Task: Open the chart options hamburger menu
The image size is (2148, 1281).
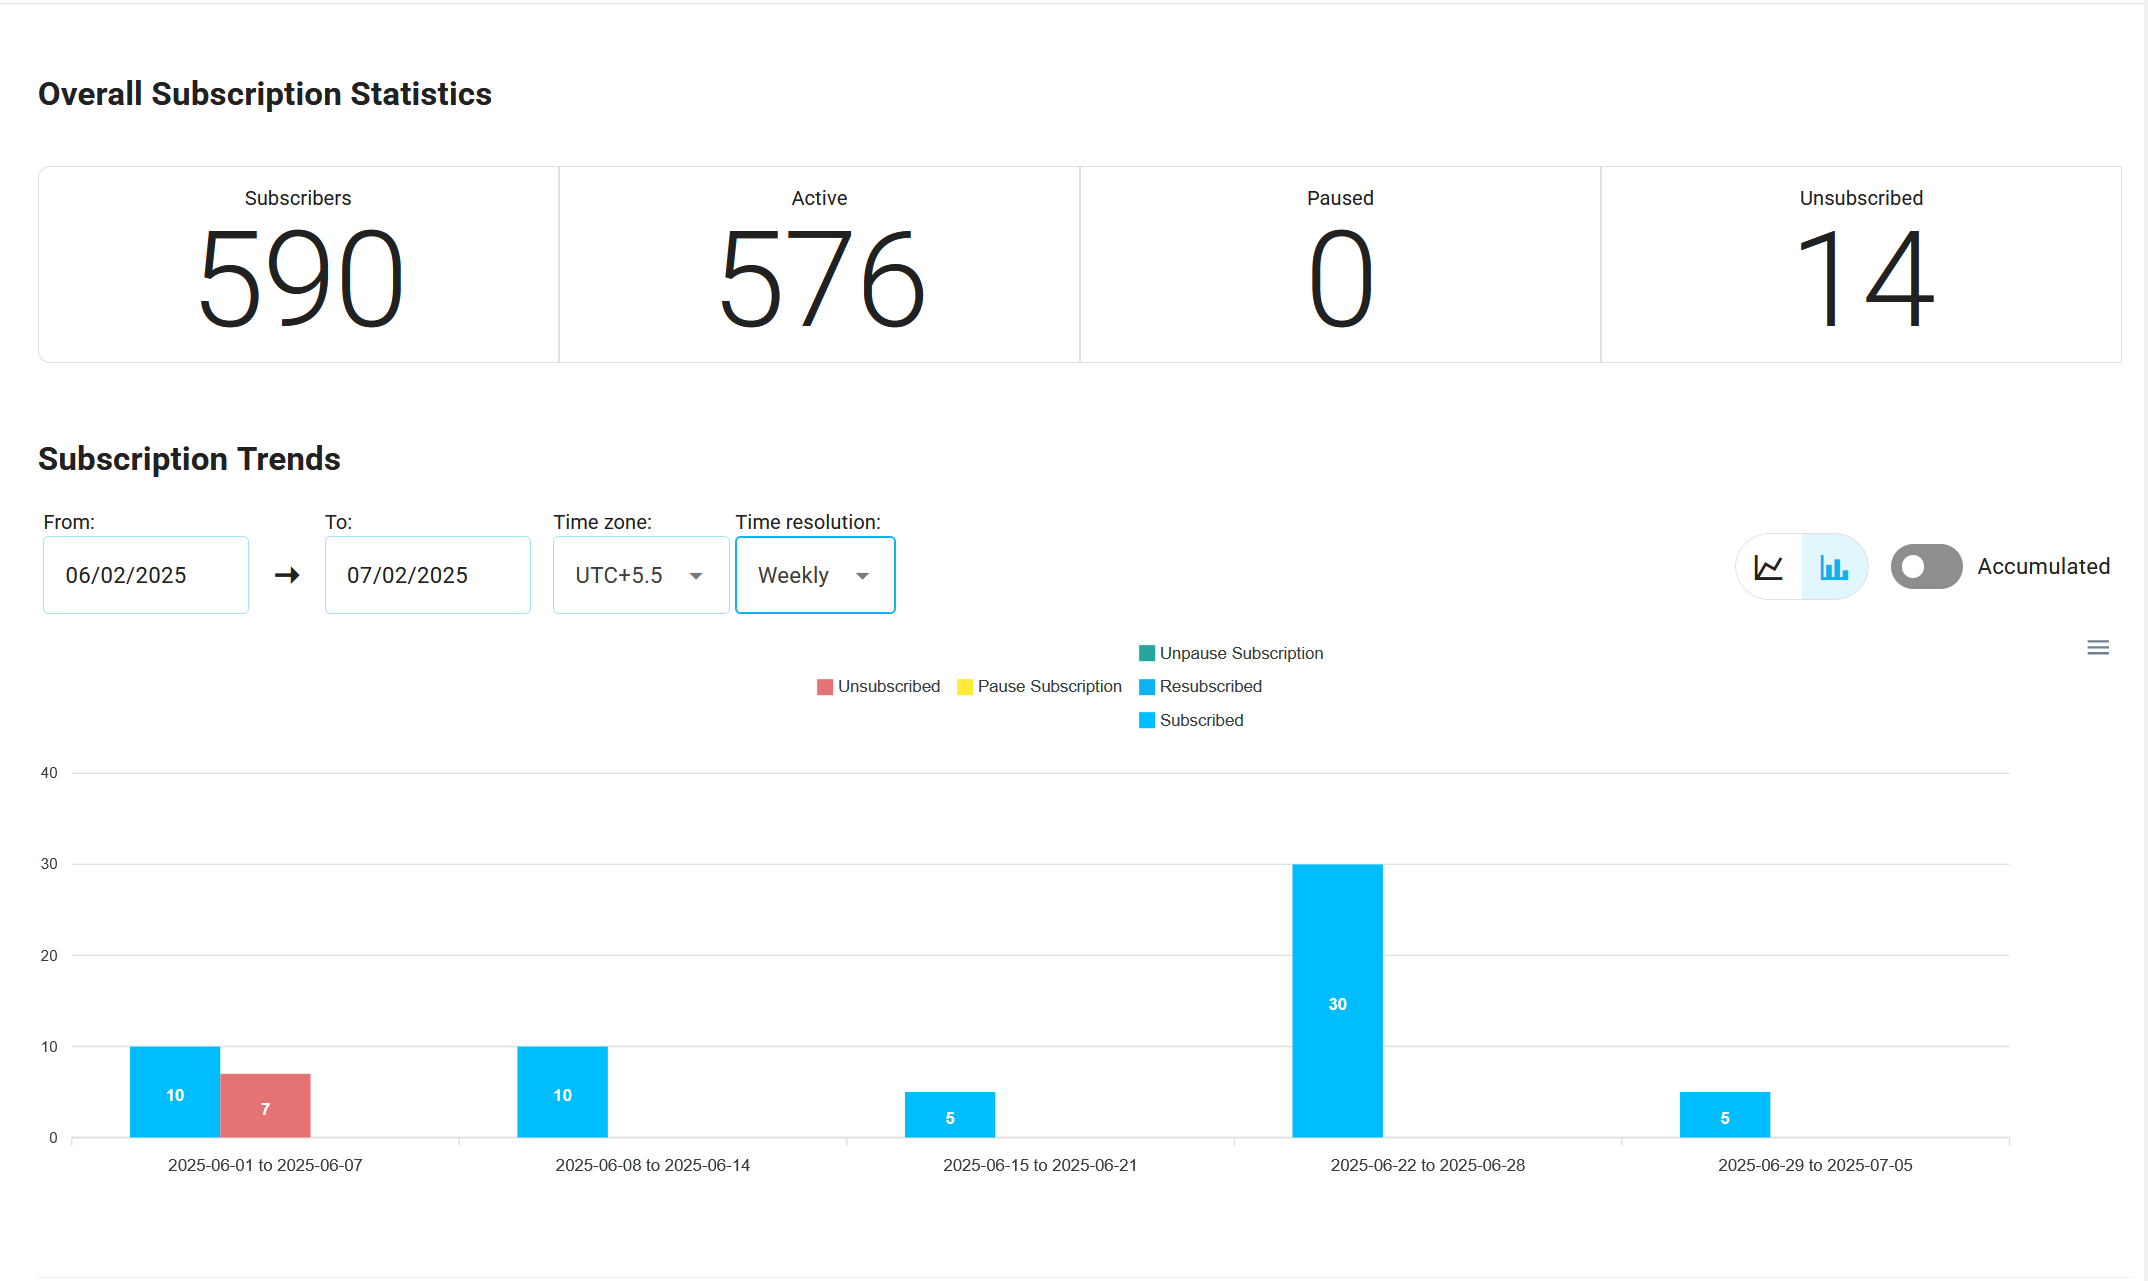Action: [x=2098, y=647]
